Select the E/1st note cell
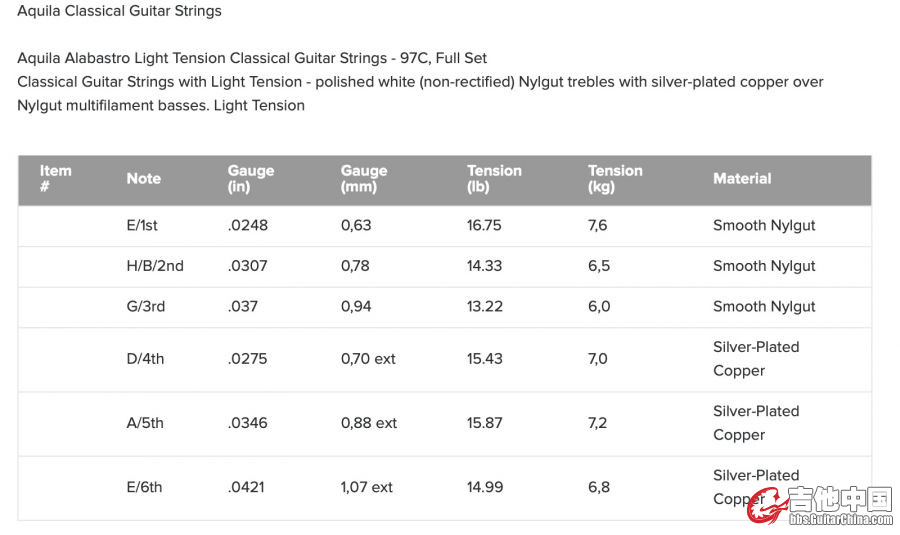The width and height of the screenshot is (900, 535). pos(142,226)
